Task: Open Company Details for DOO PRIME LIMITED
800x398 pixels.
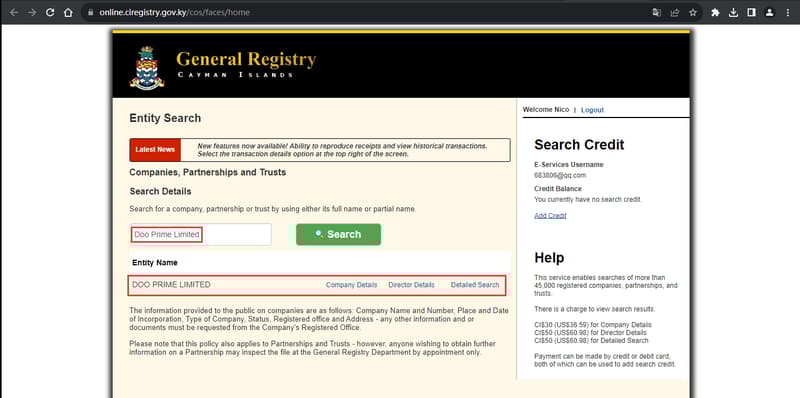Action: pyautogui.click(x=352, y=285)
